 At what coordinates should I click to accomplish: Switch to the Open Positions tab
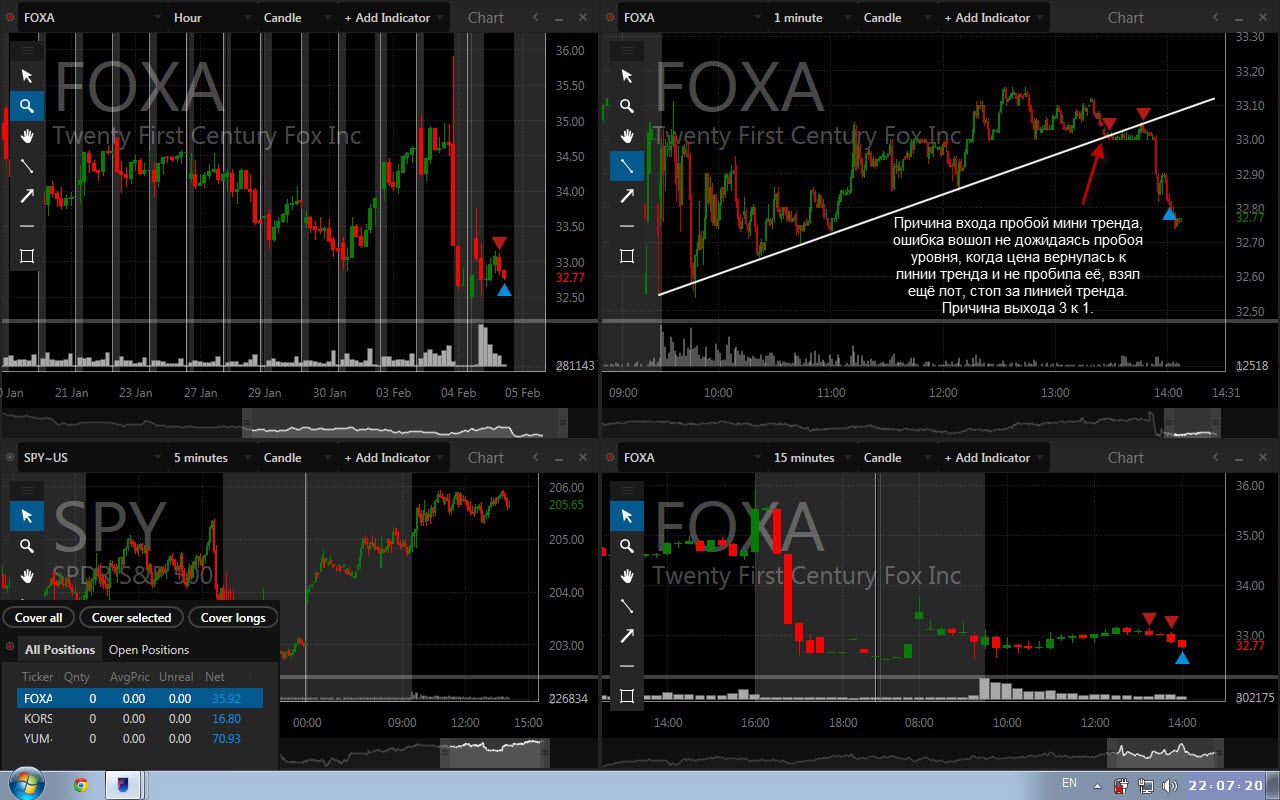[x=149, y=650]
